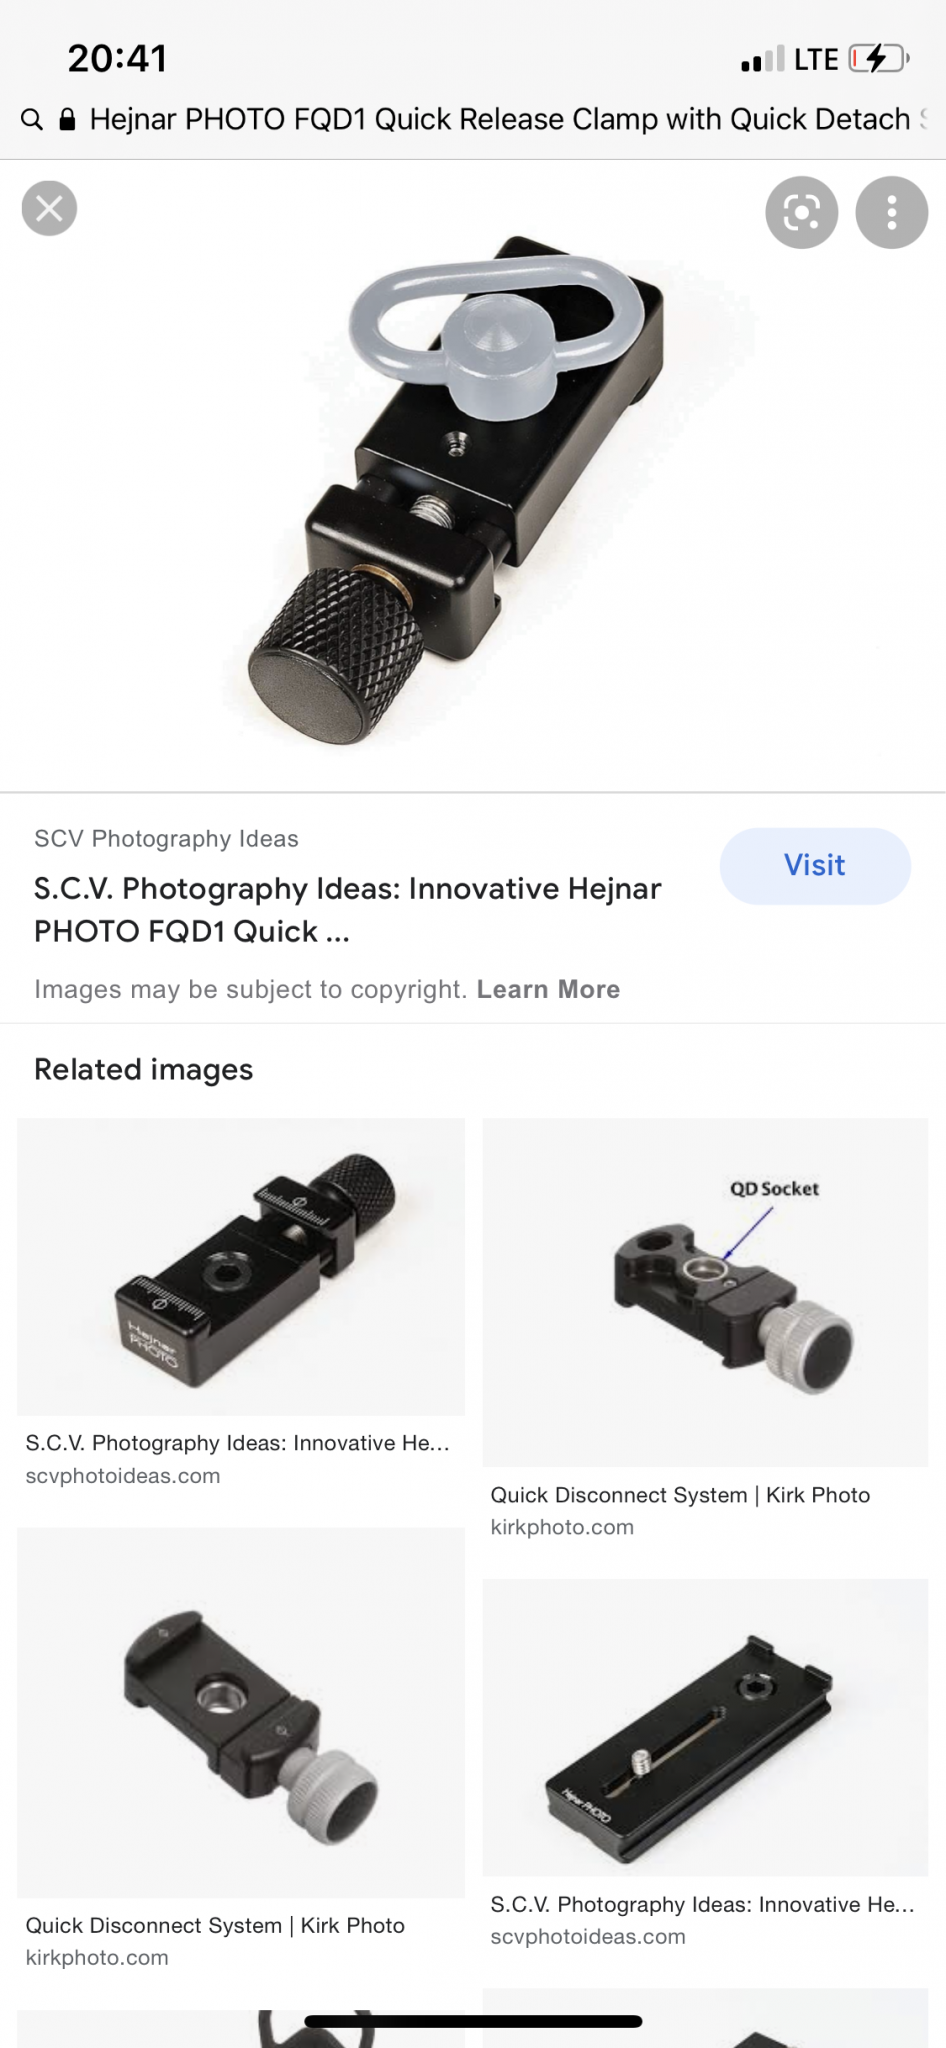Open the QD Socket related image
The height and width of the screenshot is (2048, 946).
[705, 1292]
